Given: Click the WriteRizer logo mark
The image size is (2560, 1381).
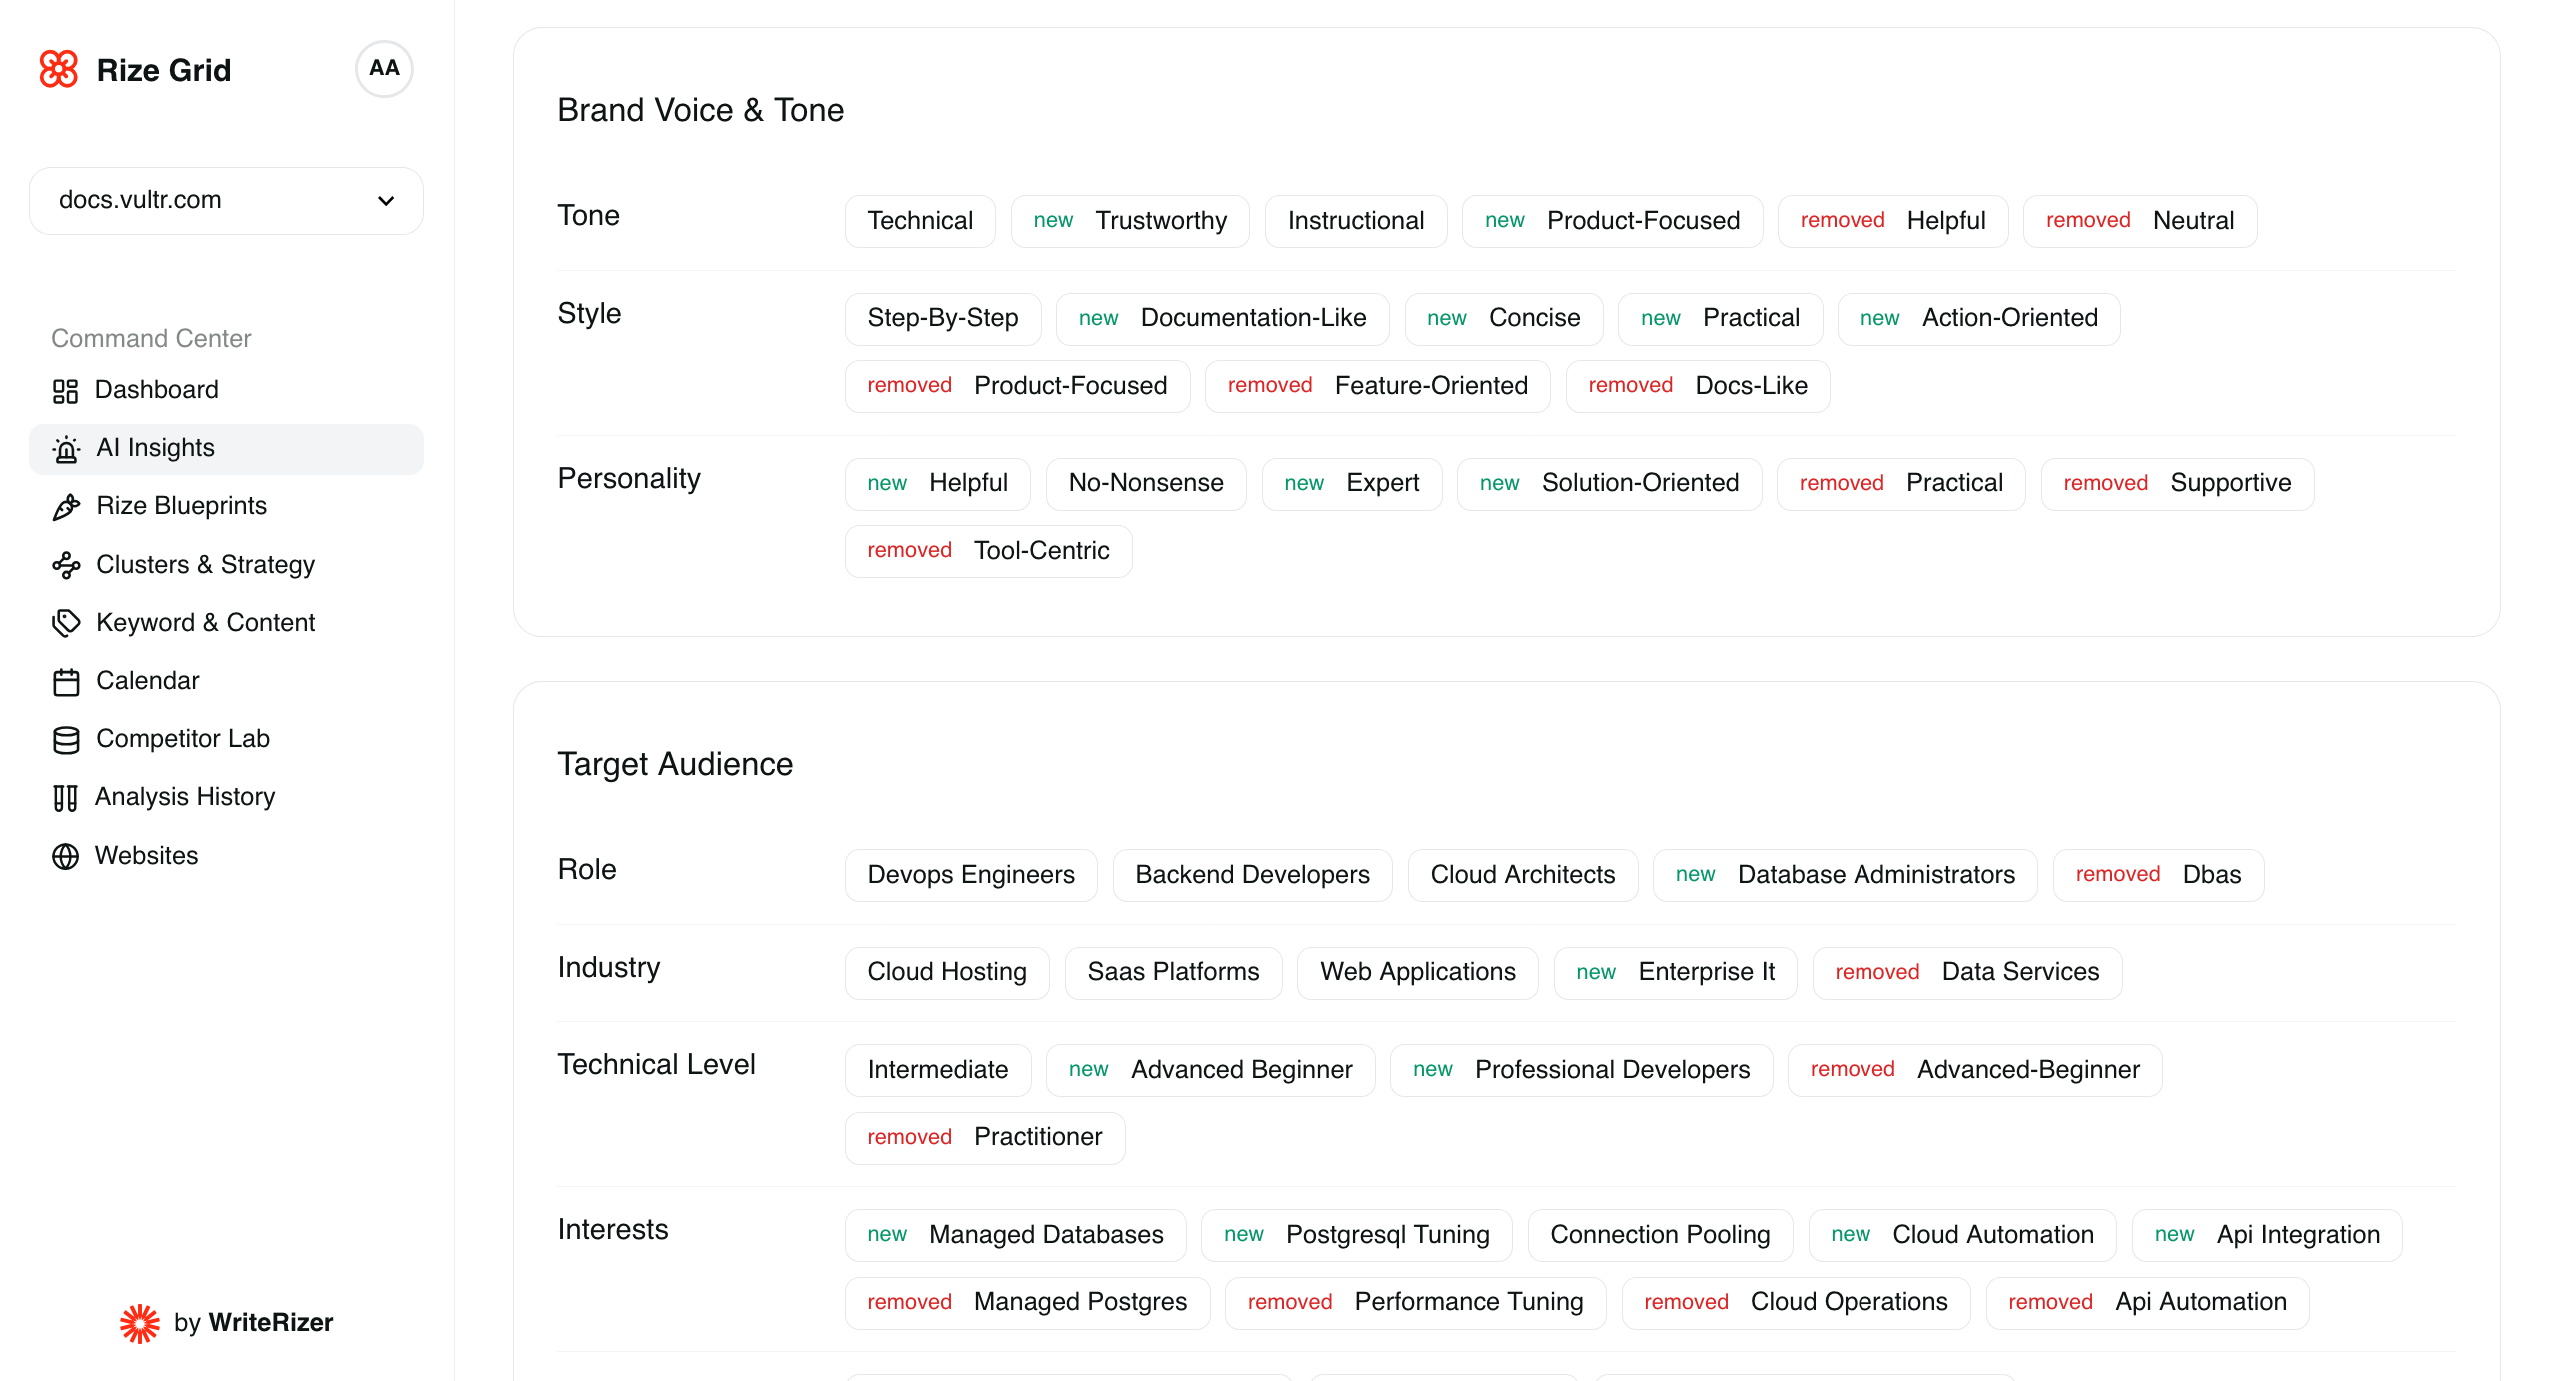Looking at the screenshot, I should 139,1322.
